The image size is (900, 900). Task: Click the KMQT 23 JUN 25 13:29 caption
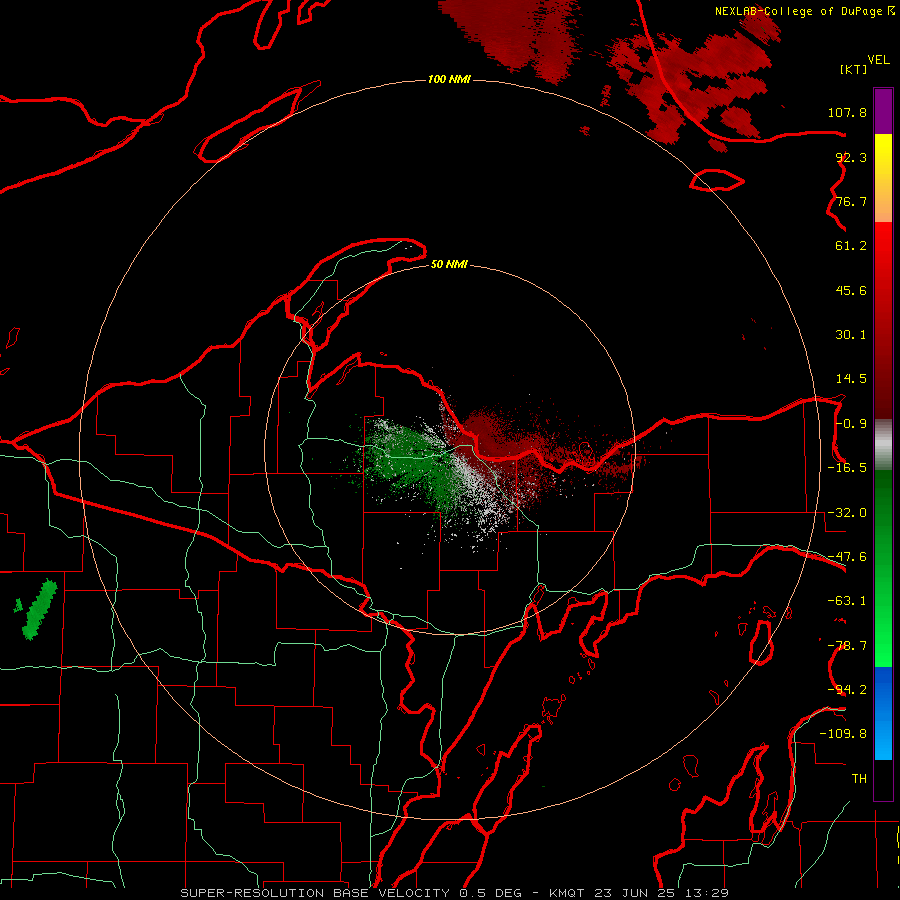pos(639,893)
